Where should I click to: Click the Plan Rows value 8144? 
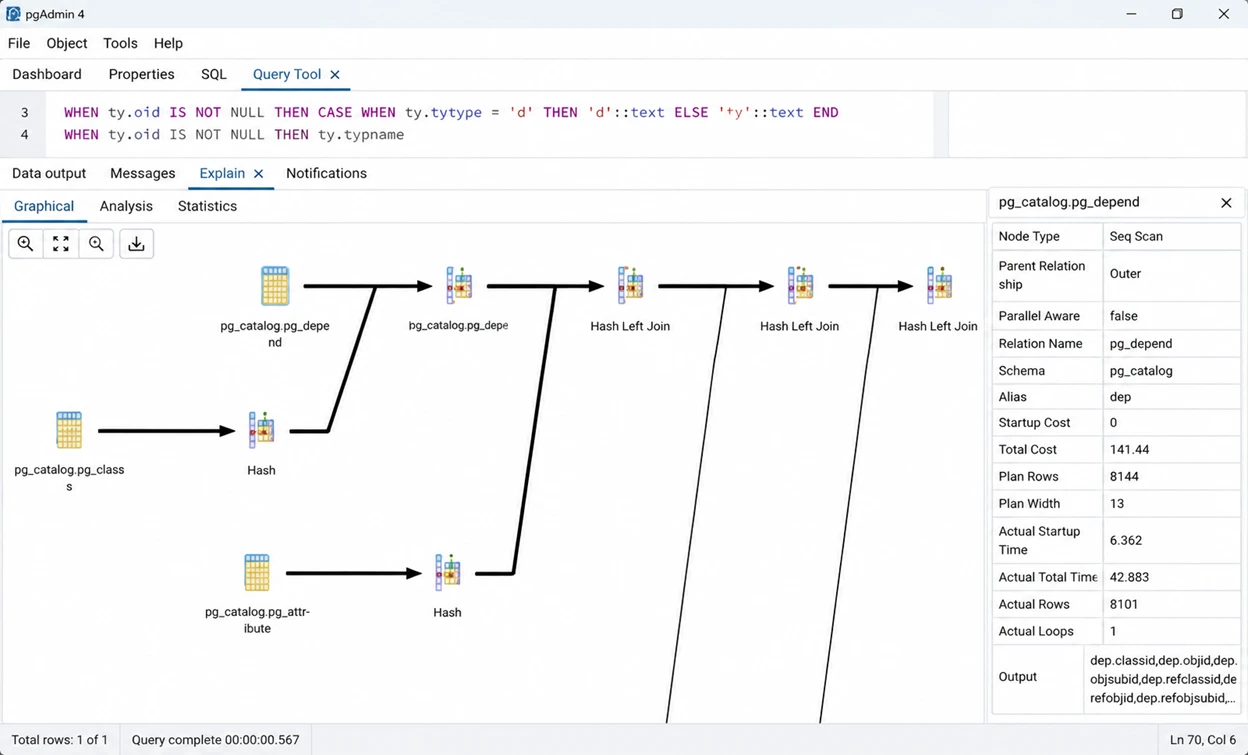click(1124, 477)
